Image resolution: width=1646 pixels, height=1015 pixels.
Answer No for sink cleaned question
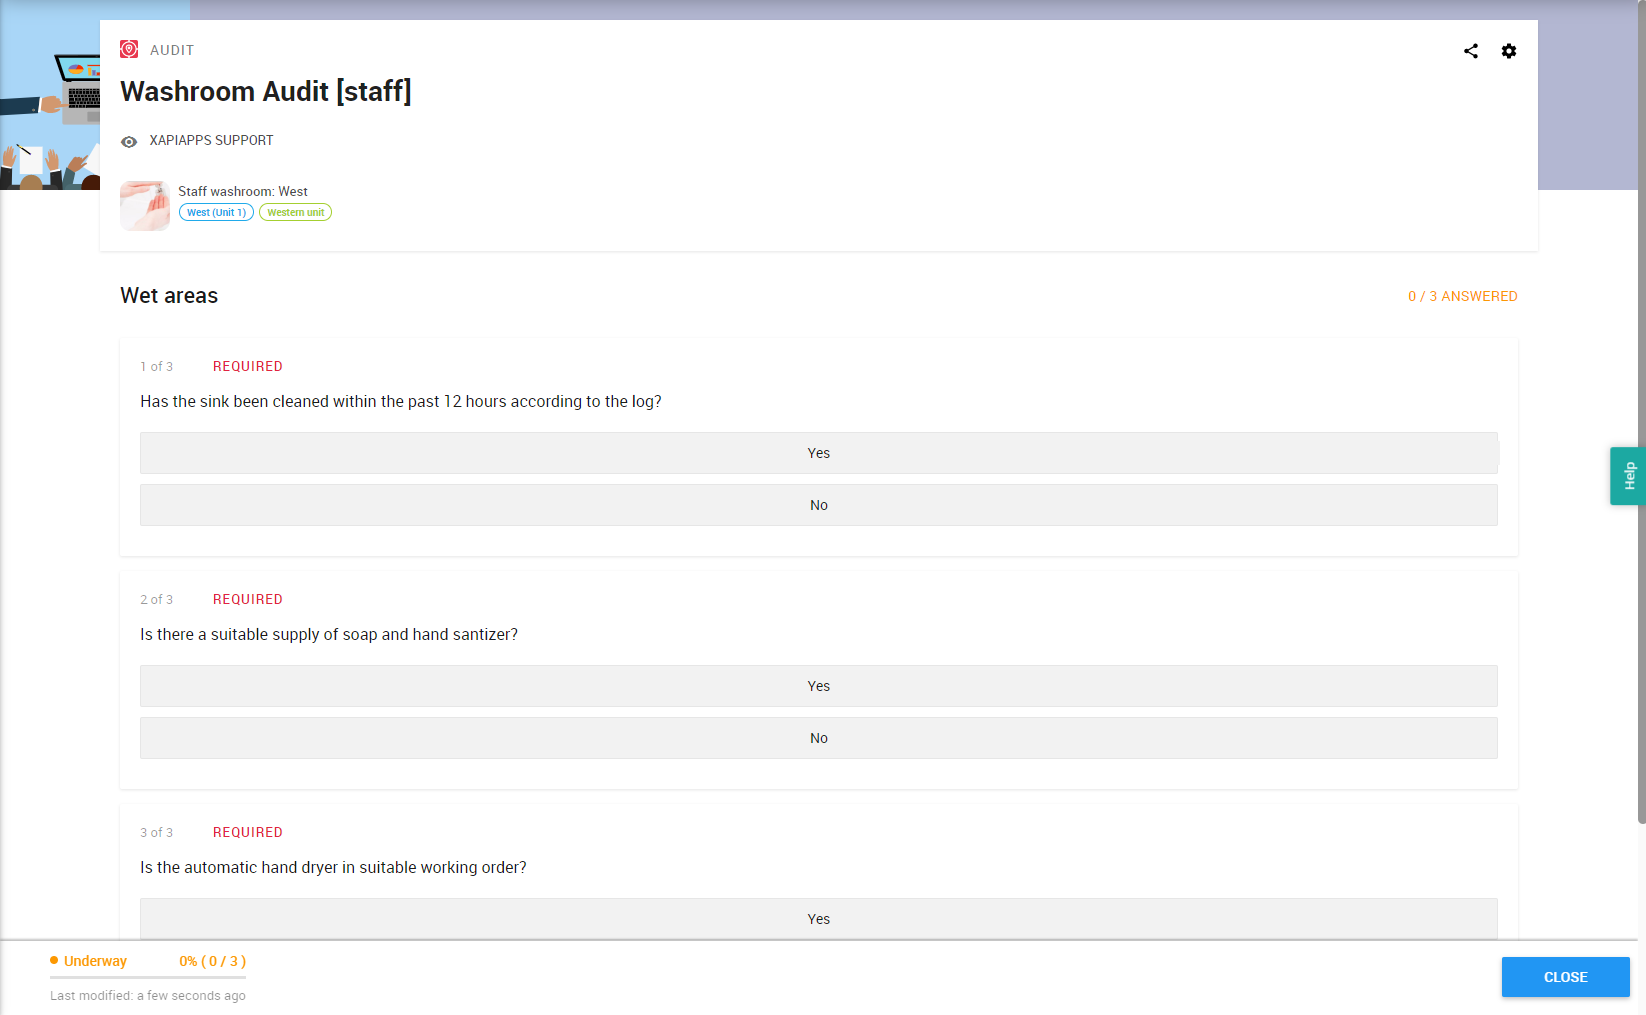pos(819,505)
